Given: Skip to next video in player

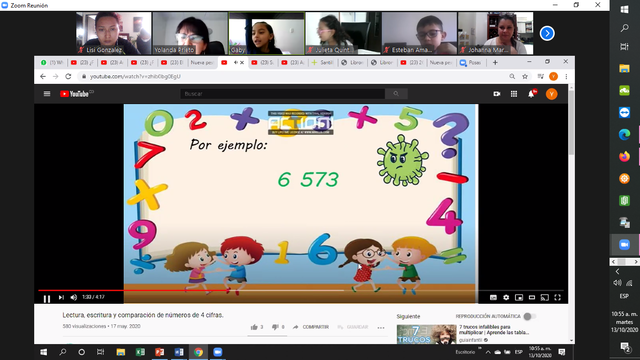Looking at the screenshot, I should (61, 298).
